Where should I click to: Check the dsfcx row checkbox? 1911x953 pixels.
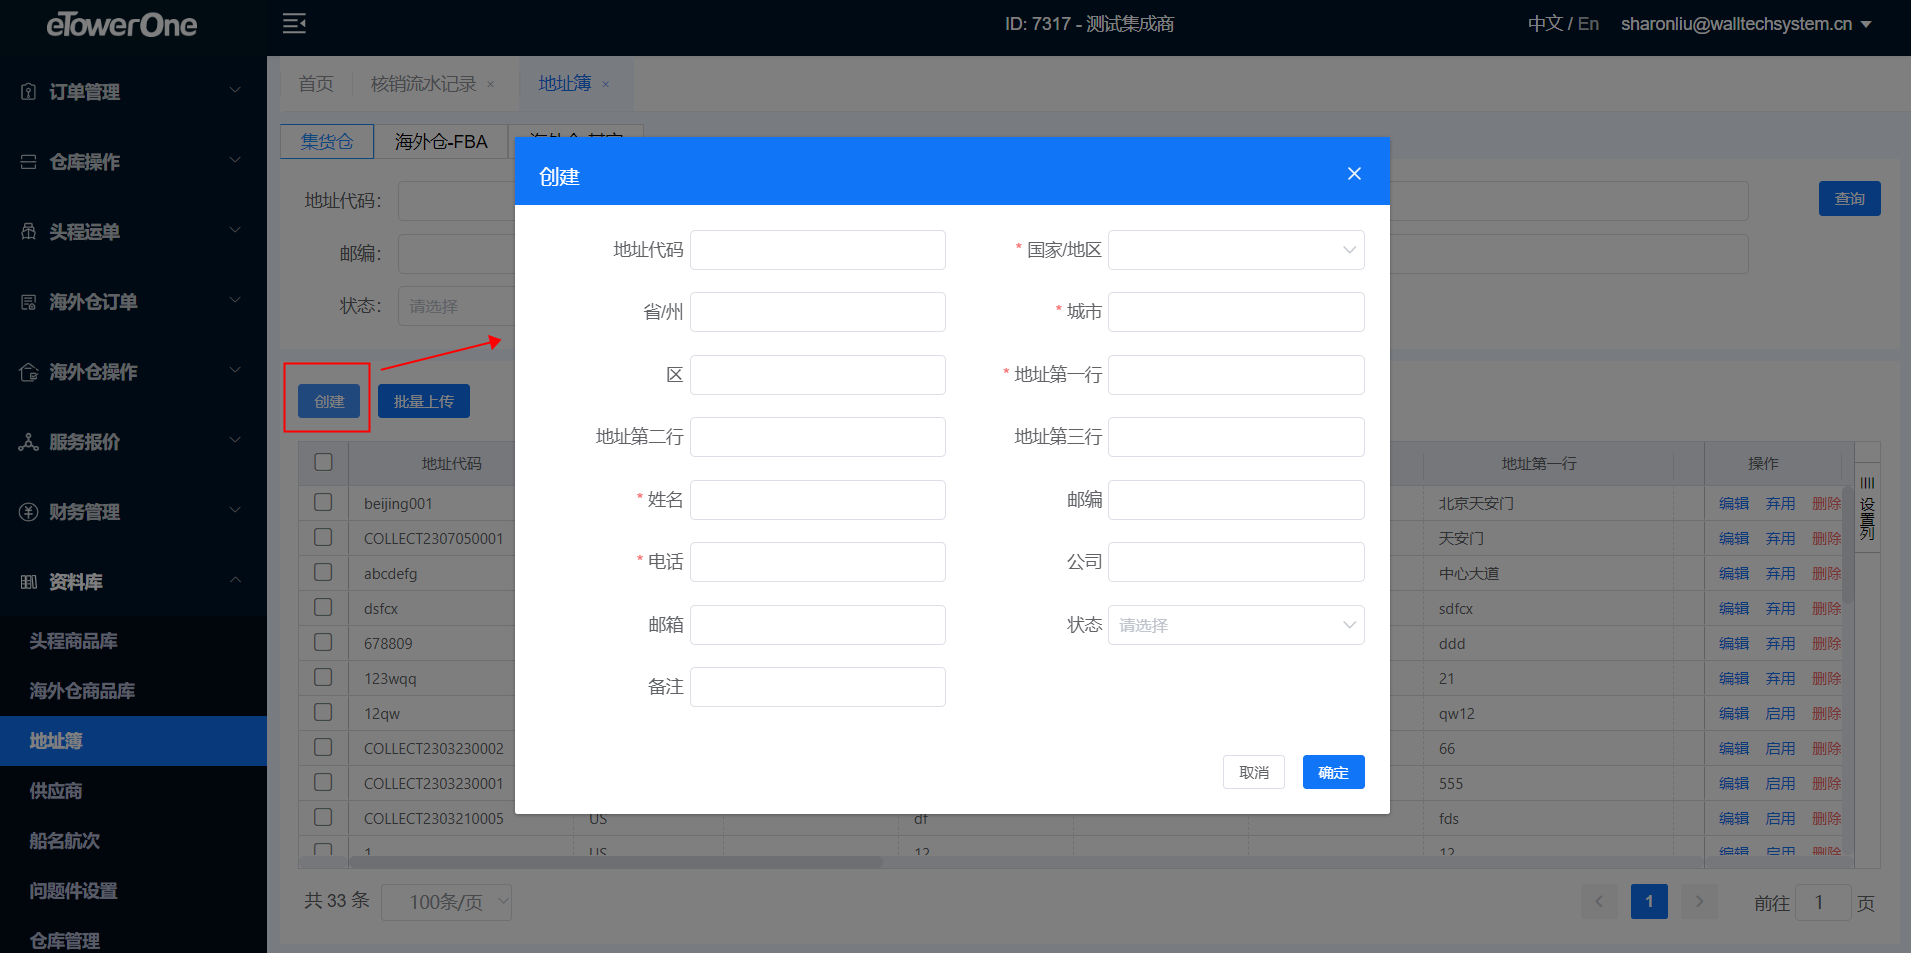coord(323,607)
